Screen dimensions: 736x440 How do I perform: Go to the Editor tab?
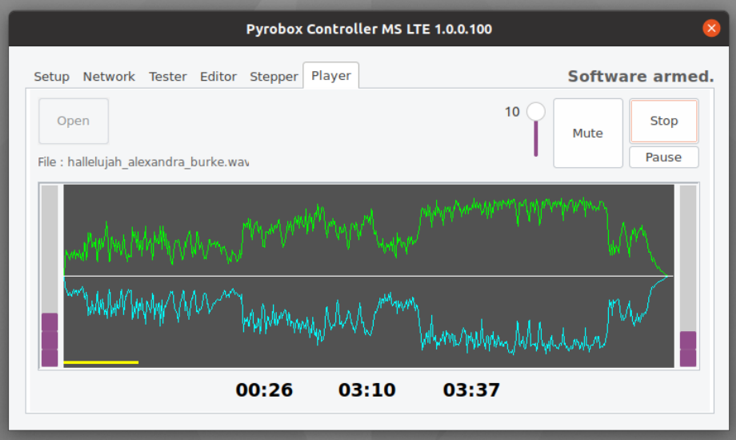point(218,76)
